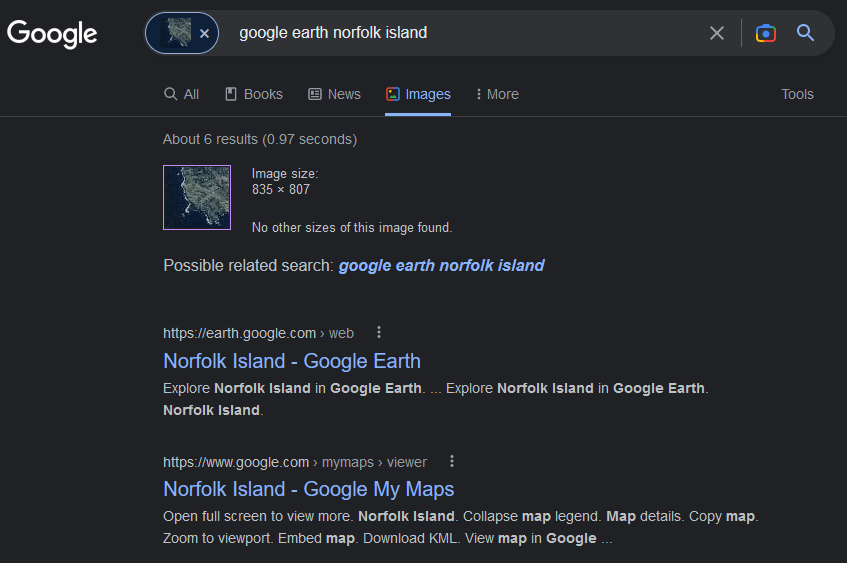
Task: Click the image thumbnail inside search chip
Action: point(179,32)
